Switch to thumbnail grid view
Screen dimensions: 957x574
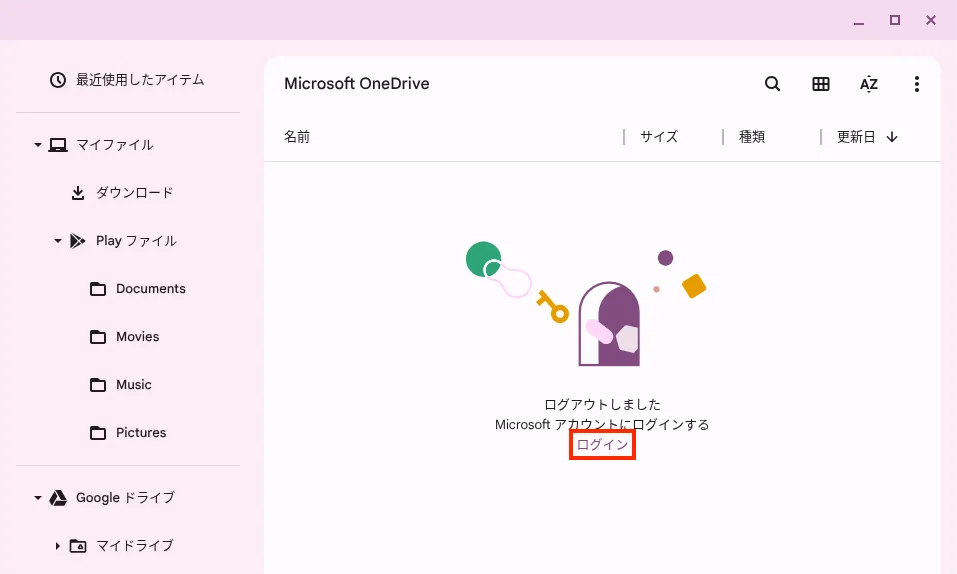pyautogui.click(x=820, y=84)
